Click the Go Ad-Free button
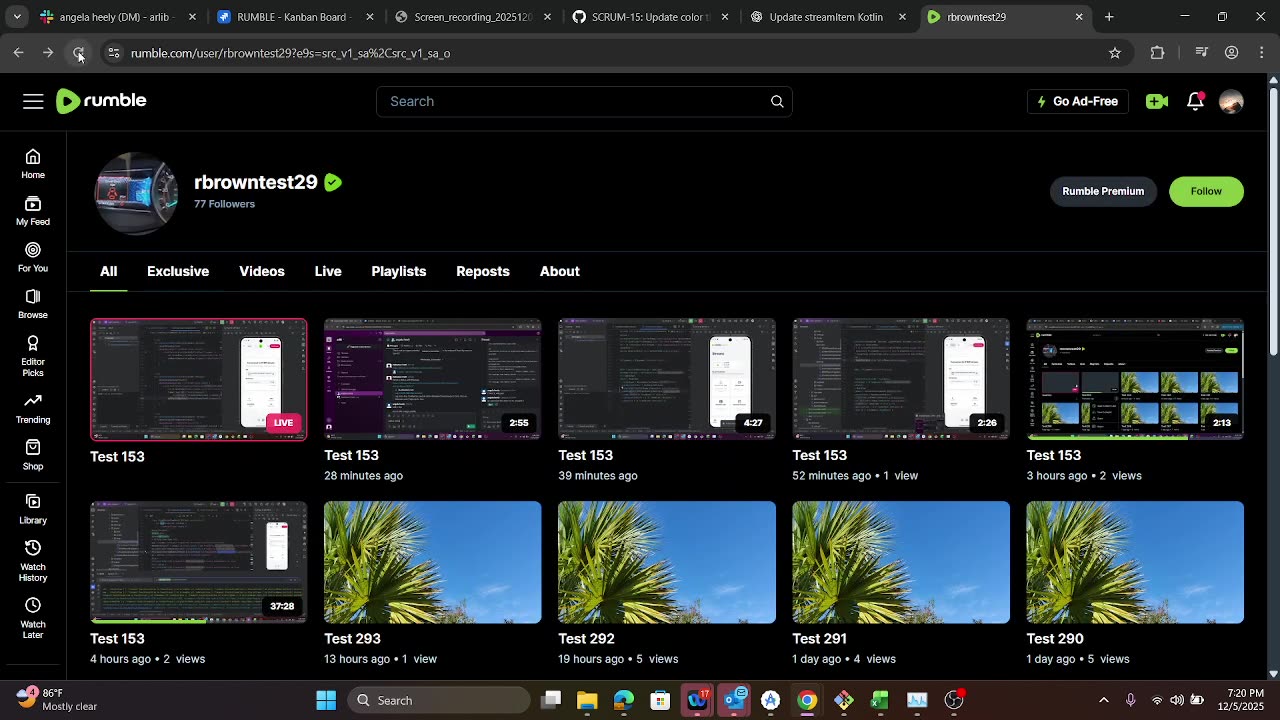This screenshot has width=1280, height=720. click(1077, 101)
